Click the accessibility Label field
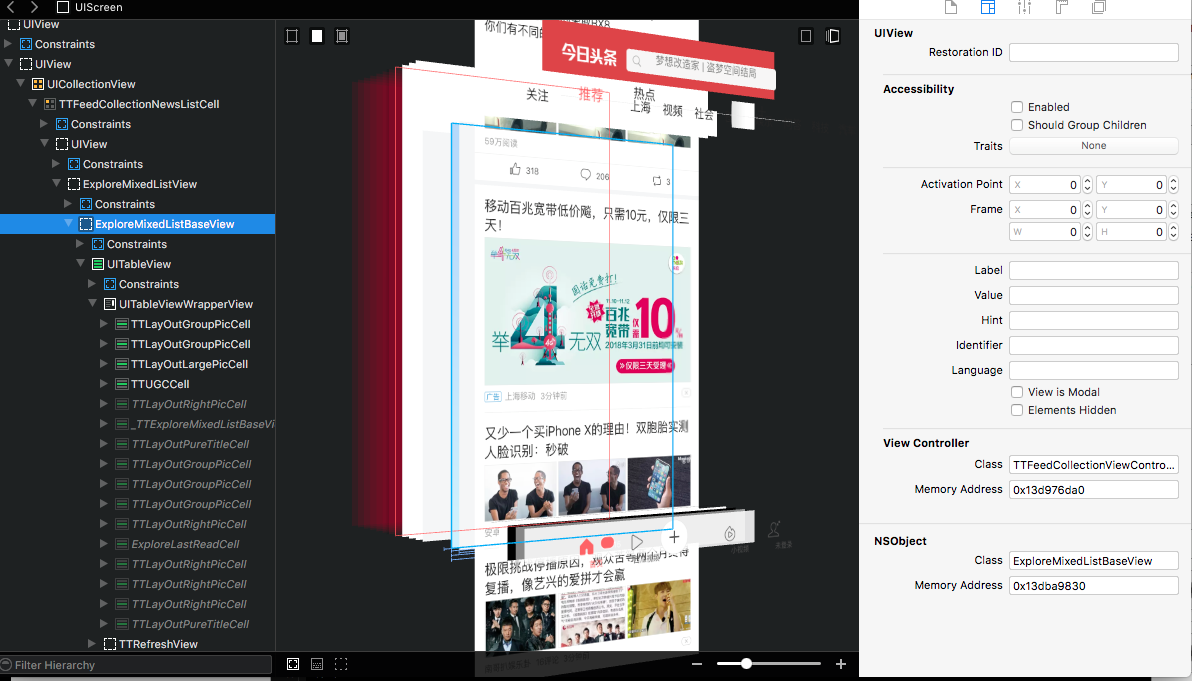Viewport: 1192px width, 681px height. [x=1093, y=271]
